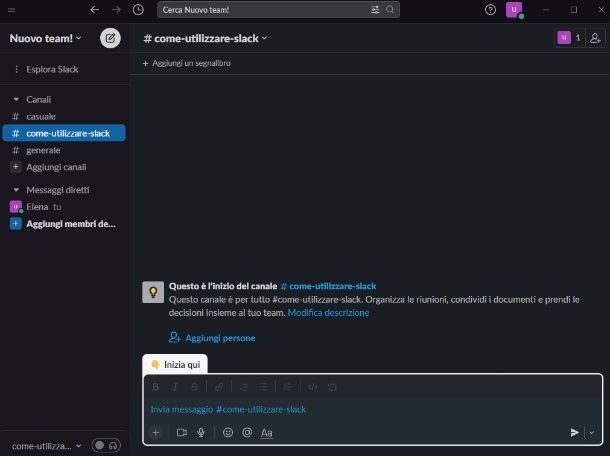The image size is (610, 456).
Task: Insert a numbered list in composer
Action: coord(244,387)
